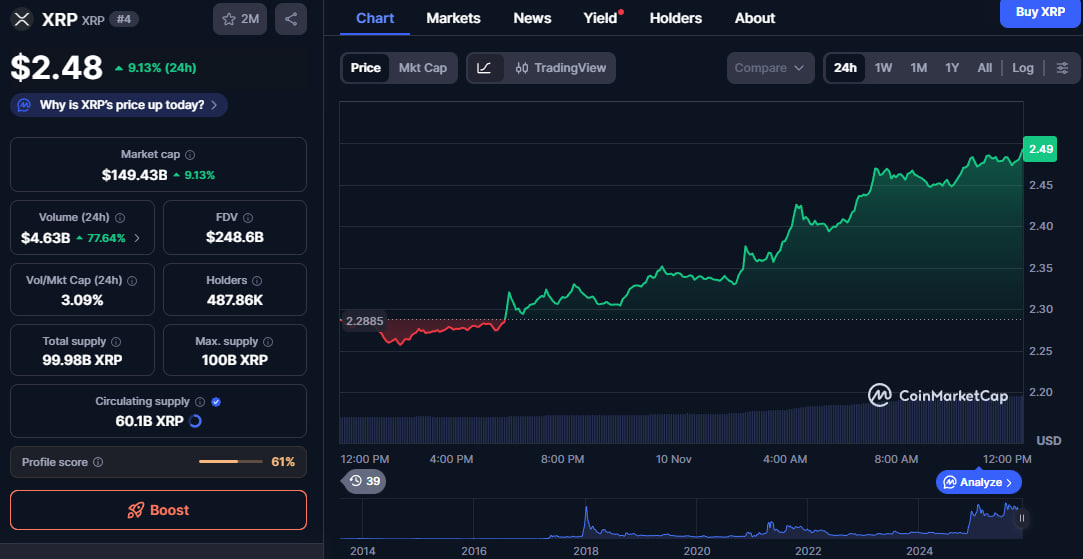Select Price chart mode
1083x559 pixels.
[365, 68]
